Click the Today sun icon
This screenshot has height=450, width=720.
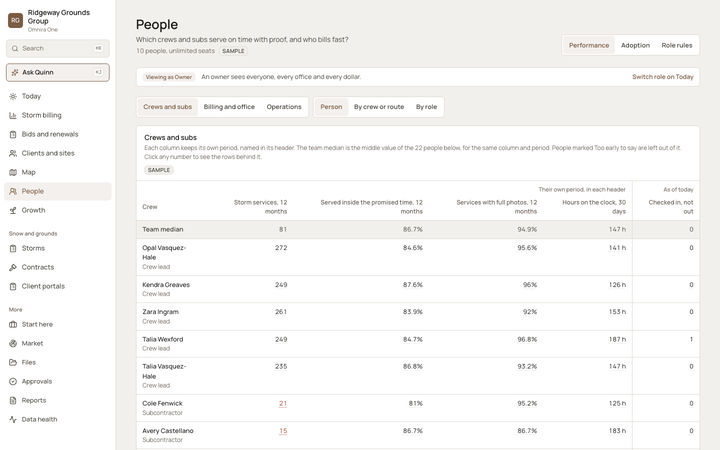point(13,96)
